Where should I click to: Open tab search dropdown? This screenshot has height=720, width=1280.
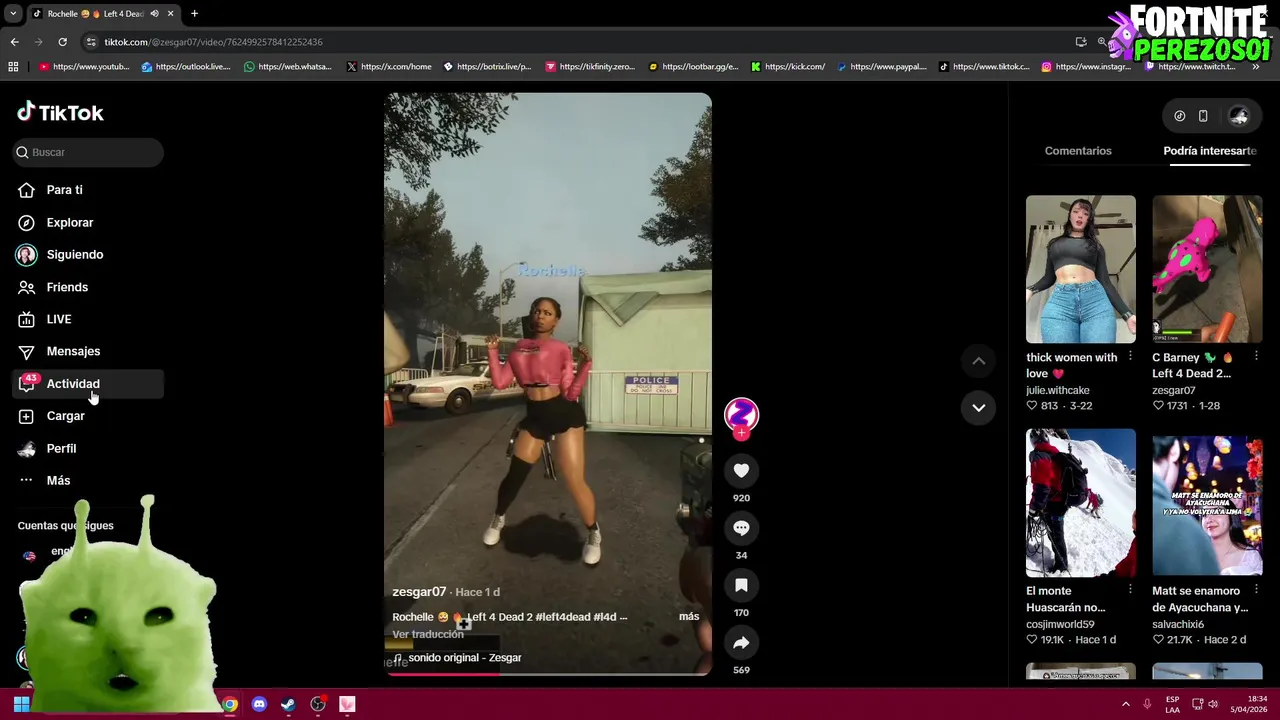[x=12, y=14]
